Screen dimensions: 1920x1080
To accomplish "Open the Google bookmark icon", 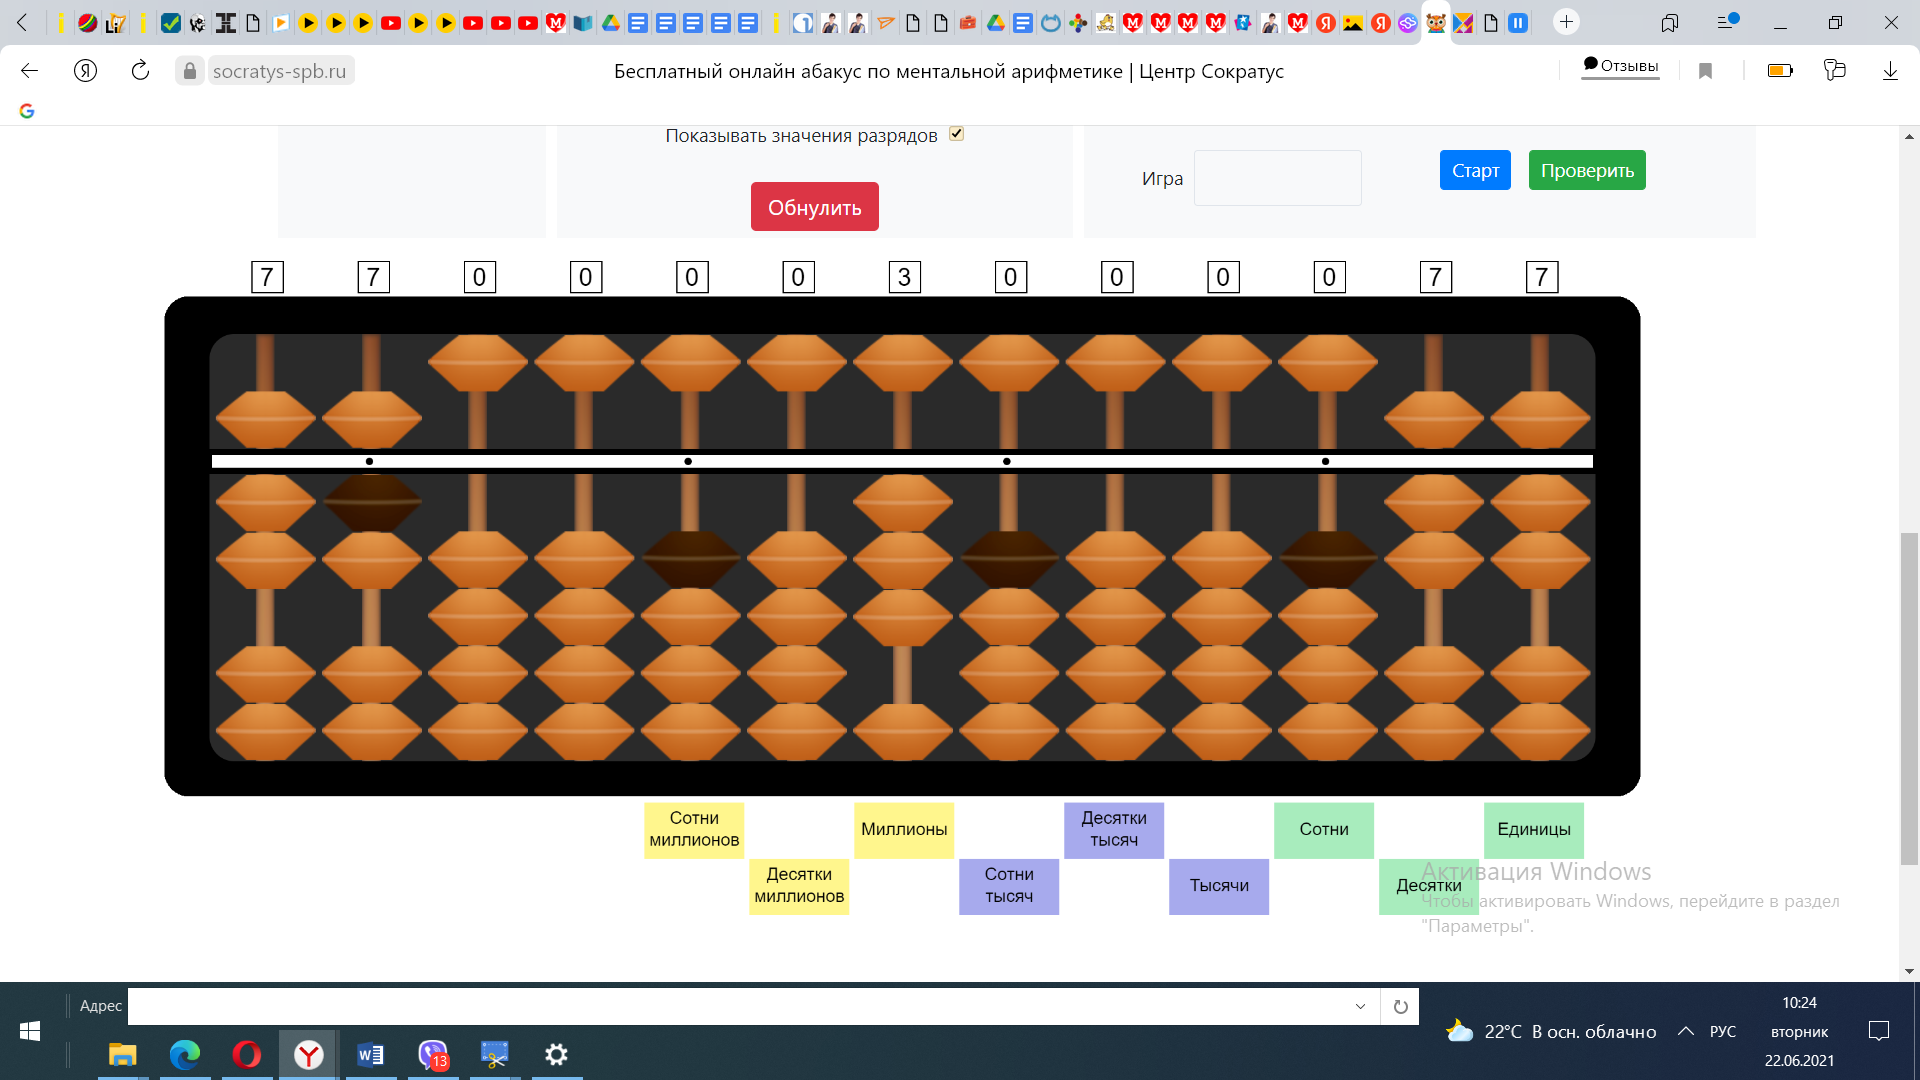I will point(27,111).
